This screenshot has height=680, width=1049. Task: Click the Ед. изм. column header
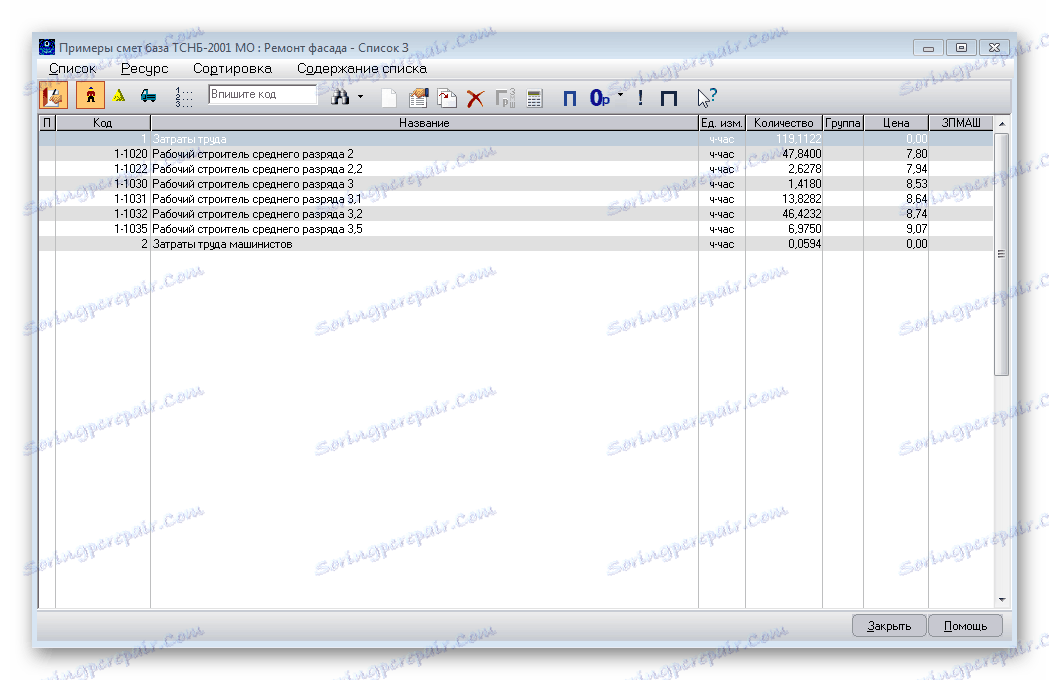722,123
